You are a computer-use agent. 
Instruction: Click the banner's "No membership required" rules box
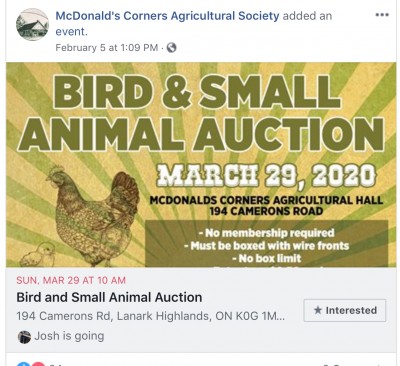[x=267, y=243]
